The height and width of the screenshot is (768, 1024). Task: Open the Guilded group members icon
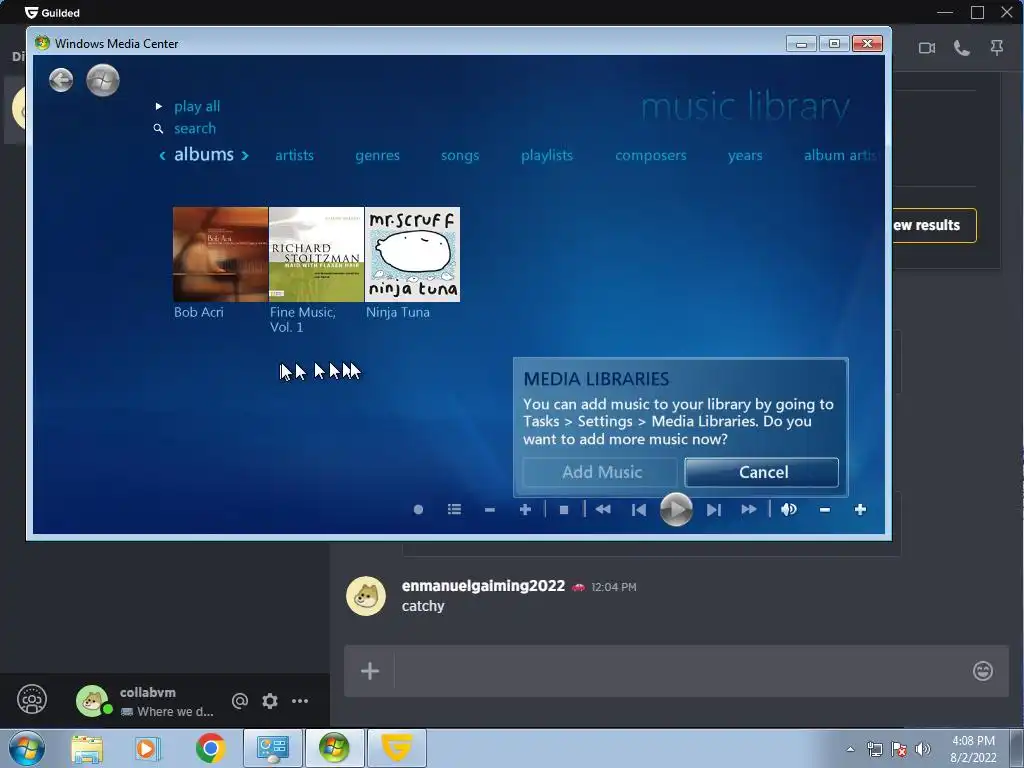[31, 700]
